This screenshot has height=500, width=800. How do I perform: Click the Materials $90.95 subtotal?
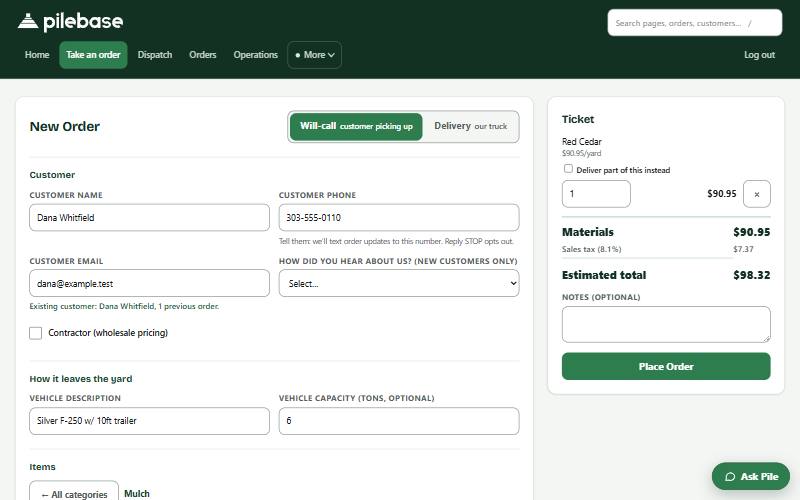click(x=752, y=232)
